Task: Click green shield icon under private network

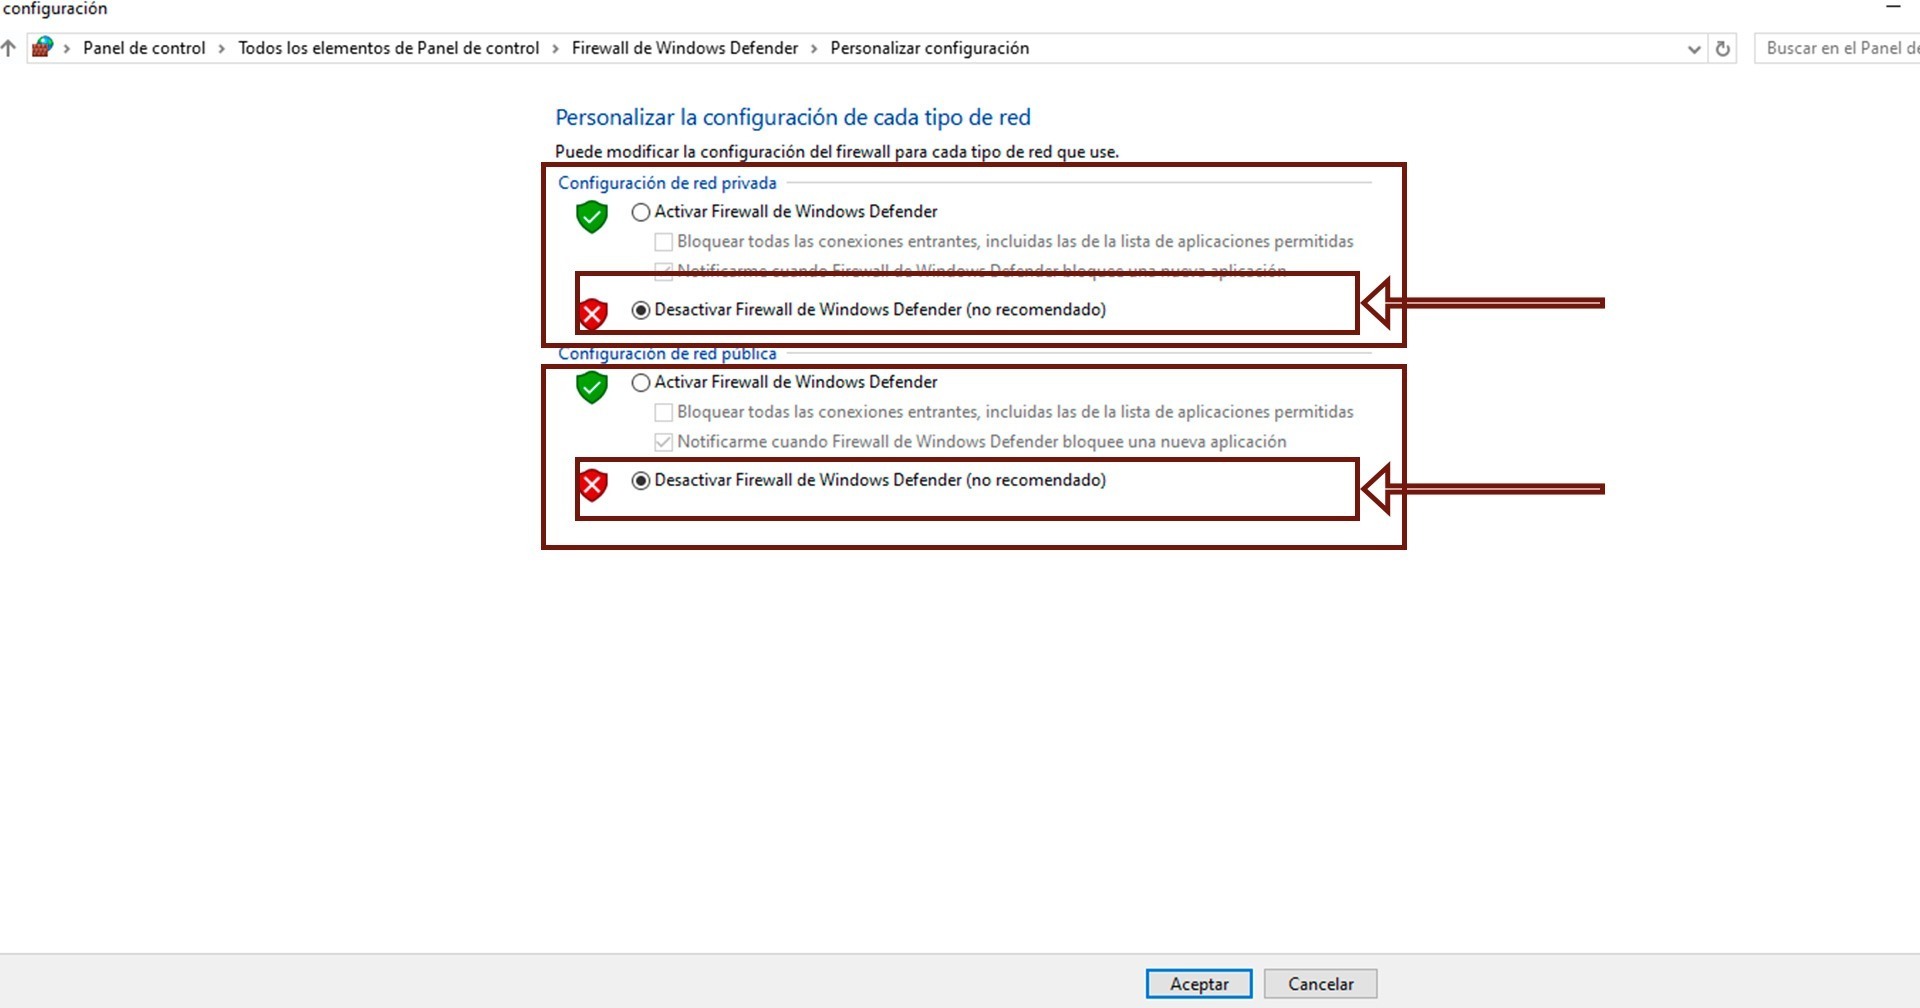Action: [592, 216]
